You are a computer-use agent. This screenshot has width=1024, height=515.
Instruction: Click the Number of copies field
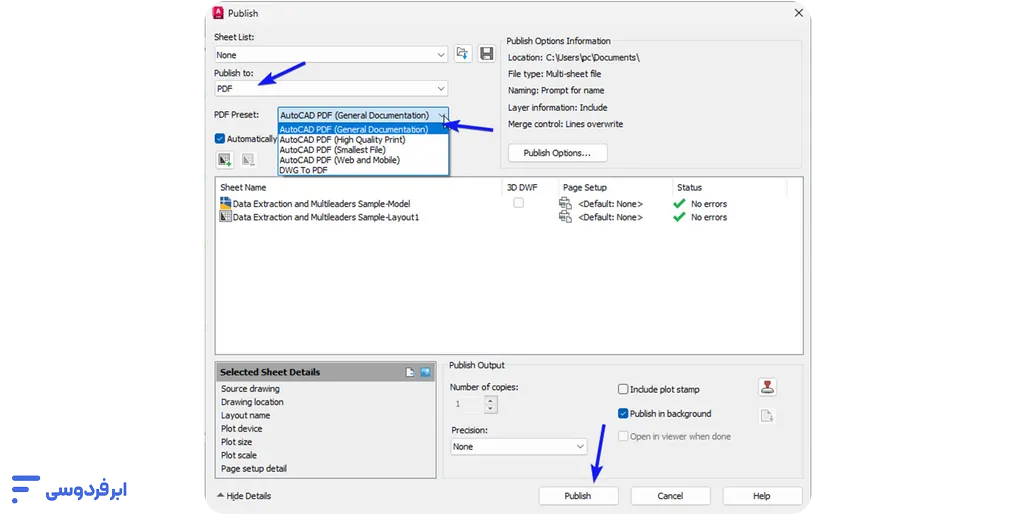tap(467, 405)
